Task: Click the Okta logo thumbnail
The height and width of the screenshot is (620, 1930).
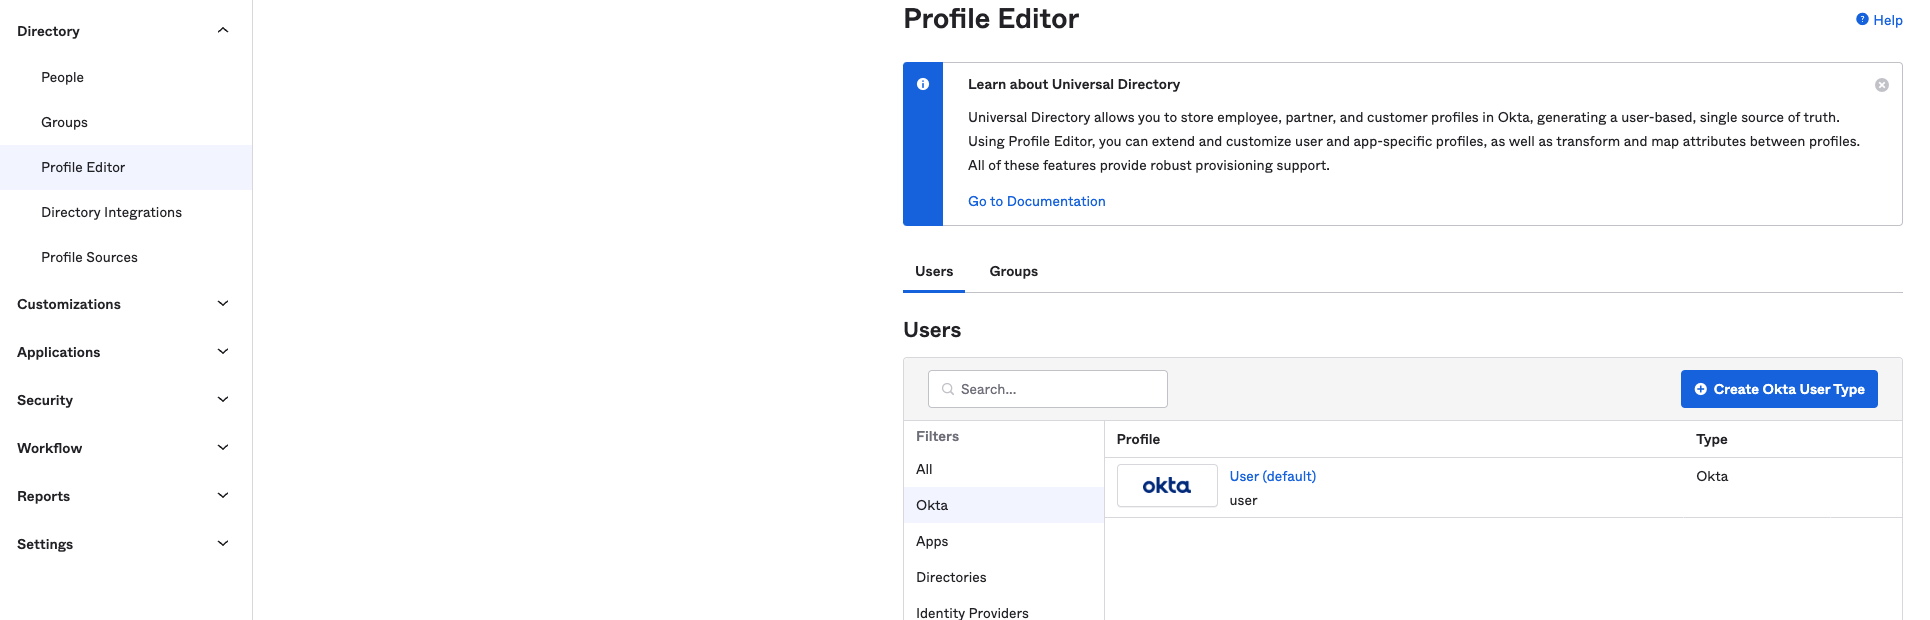Action: pos(1166,486)
